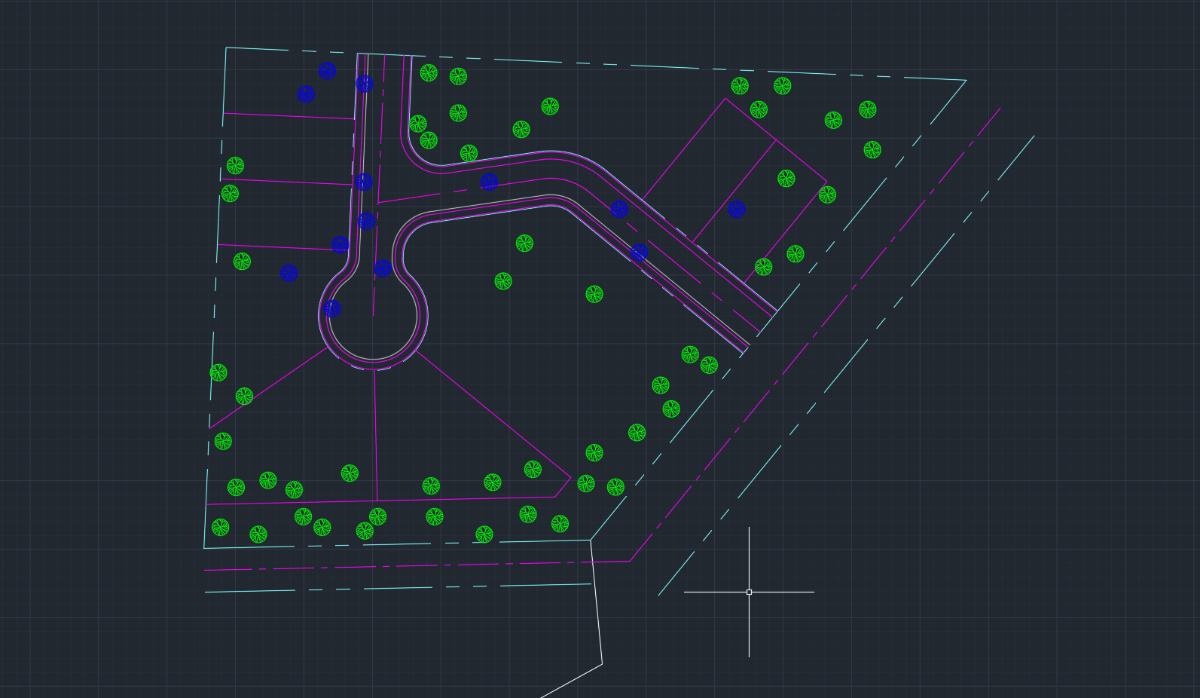
Task: Click the outermost diagonal cyan dashed line
Action: pyautogui.click(x=846, y=366)
